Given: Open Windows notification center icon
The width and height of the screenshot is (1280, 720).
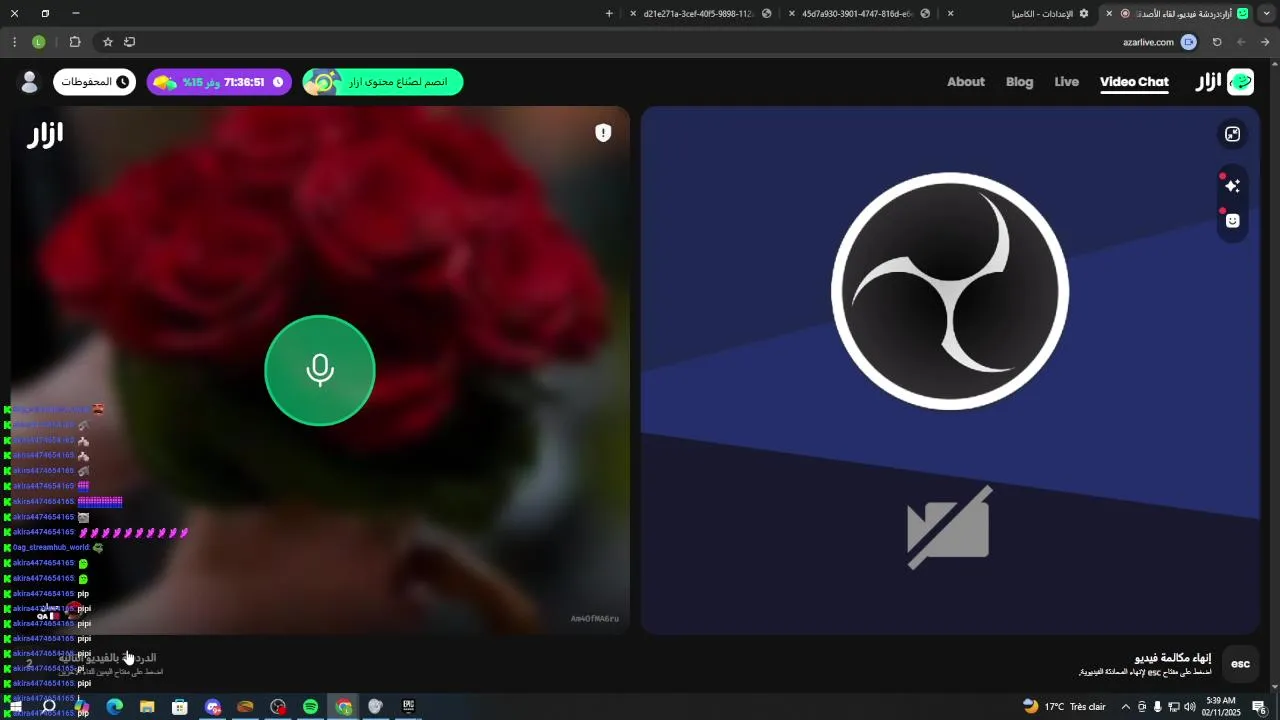Looking at the screenshot, I should pyautogui.click(x=1259, y=707).
